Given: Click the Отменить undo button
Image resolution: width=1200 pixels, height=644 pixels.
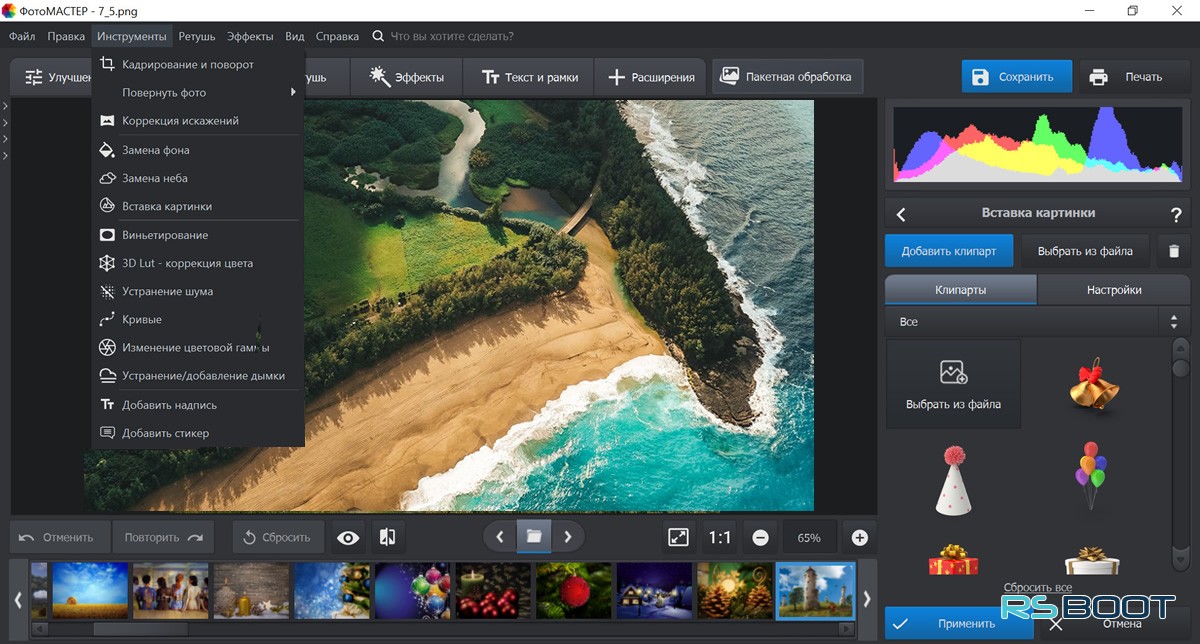Looking at the screenshot, I should tap(60, 537).
